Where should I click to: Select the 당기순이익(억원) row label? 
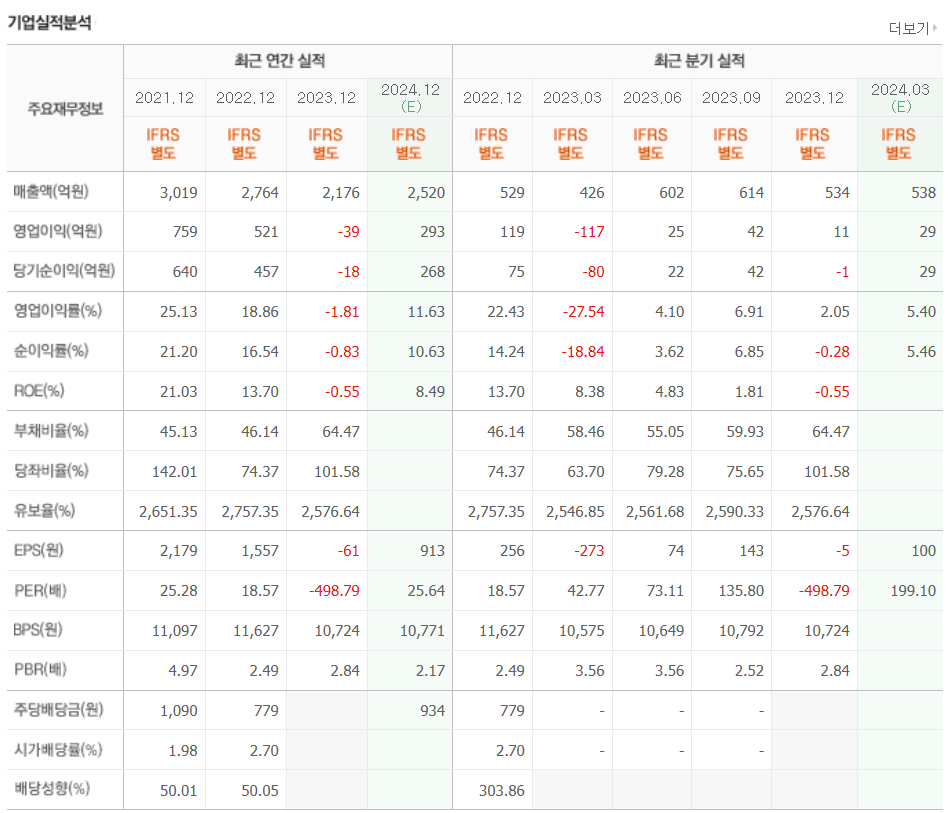point(64,270)
